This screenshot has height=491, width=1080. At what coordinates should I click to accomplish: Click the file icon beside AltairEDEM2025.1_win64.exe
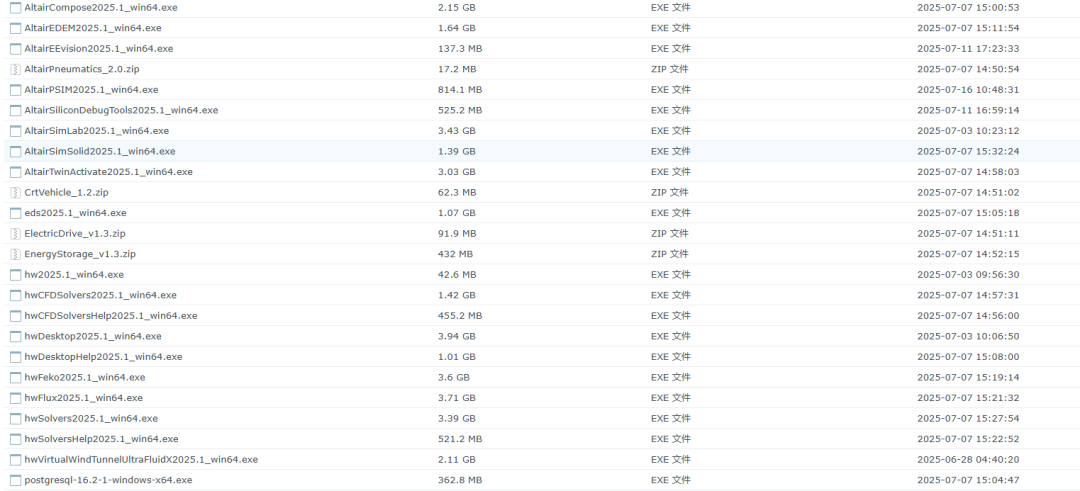point(15,28)
